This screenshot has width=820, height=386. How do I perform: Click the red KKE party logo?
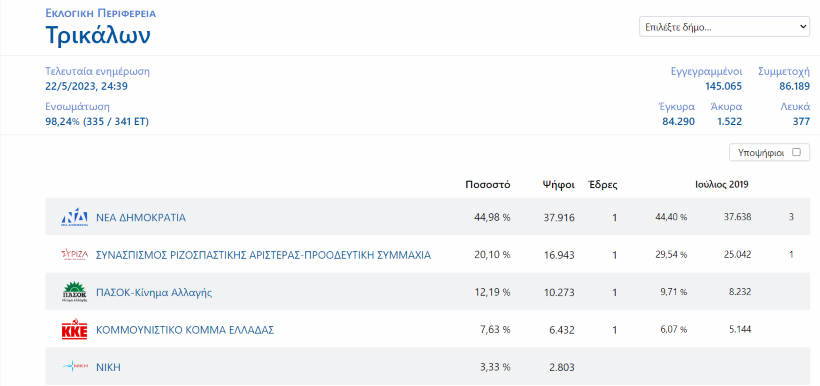coord(74,330)
